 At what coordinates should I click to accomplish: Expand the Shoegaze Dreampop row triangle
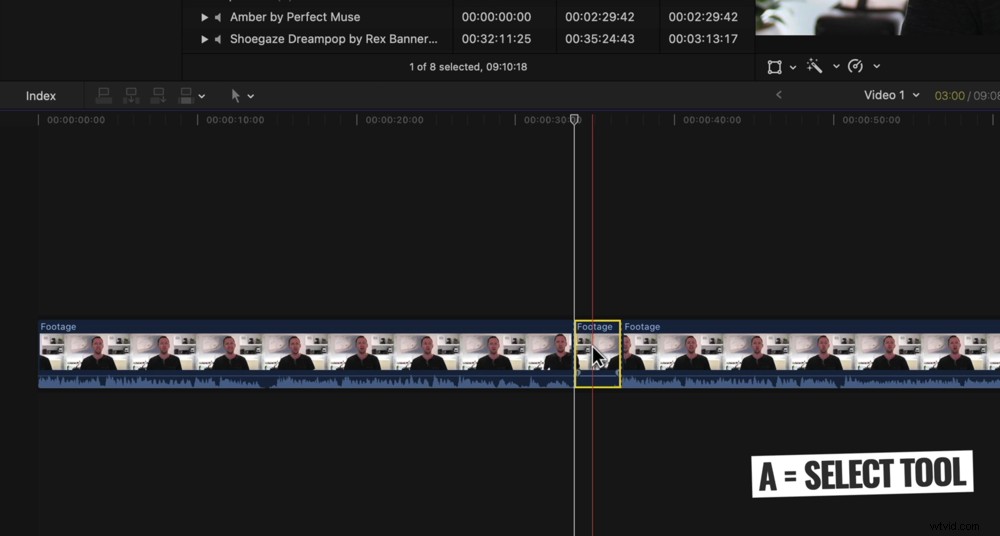click(x=205, y=39)
